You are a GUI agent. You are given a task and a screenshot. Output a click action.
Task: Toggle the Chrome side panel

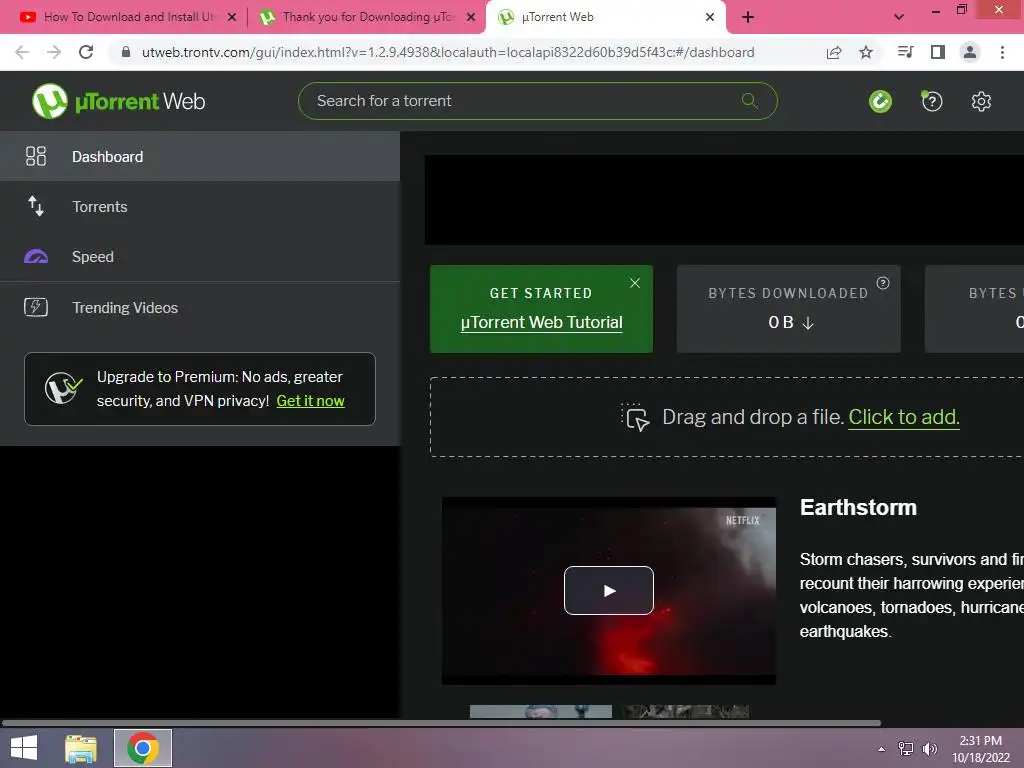[x=938, y=52]
